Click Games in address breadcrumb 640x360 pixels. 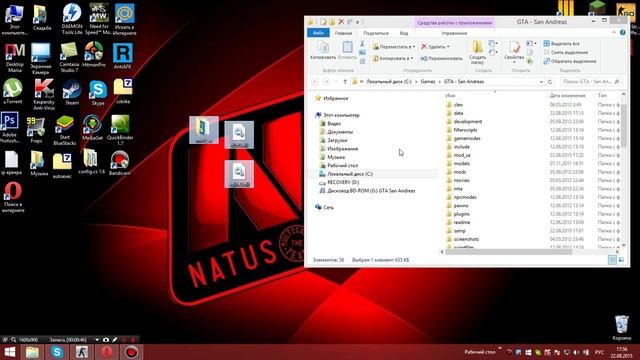[428, 82]
